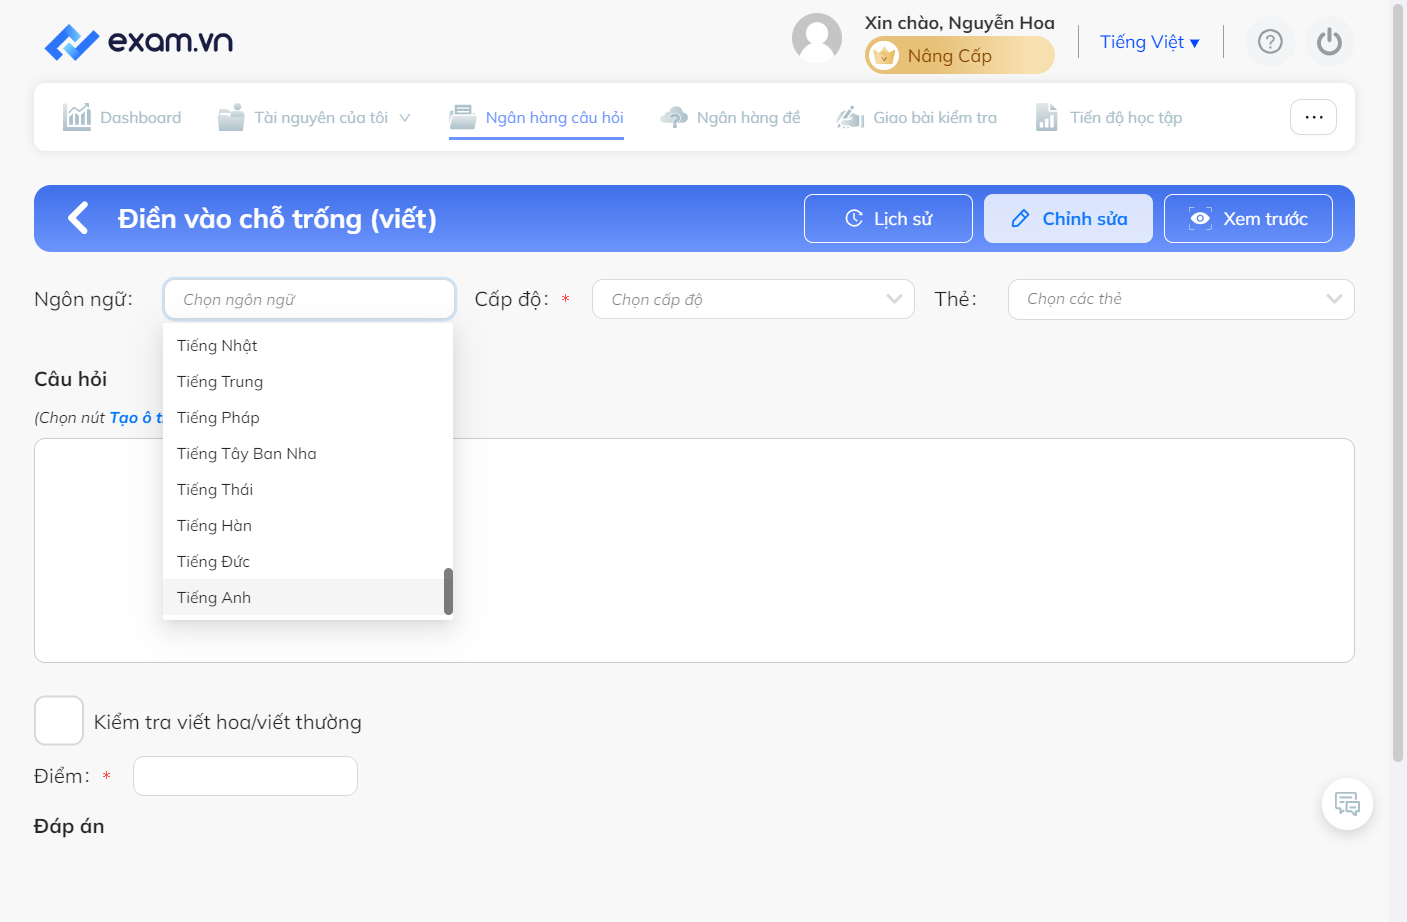
Task: Click the Lịch sử button
Action: click(888, 218)
